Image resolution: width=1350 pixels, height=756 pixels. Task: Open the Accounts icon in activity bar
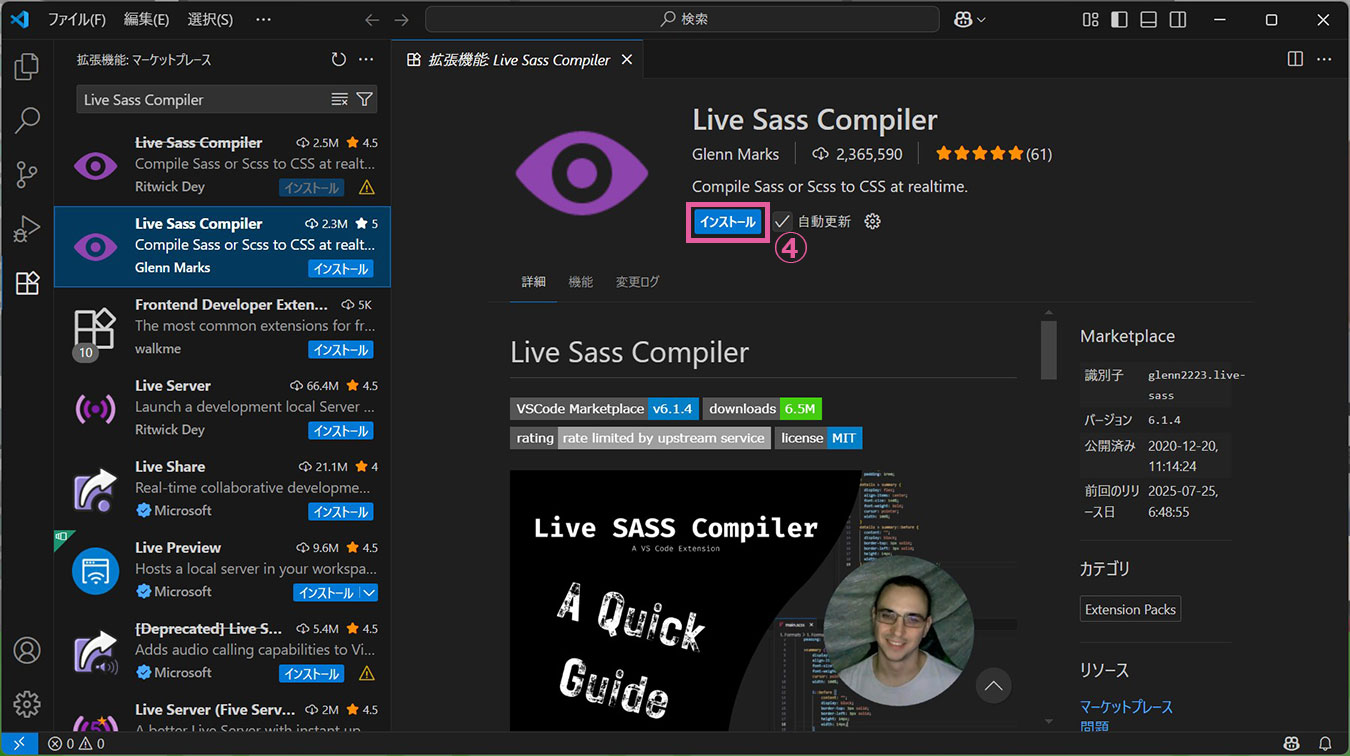(x=27, y=650)
